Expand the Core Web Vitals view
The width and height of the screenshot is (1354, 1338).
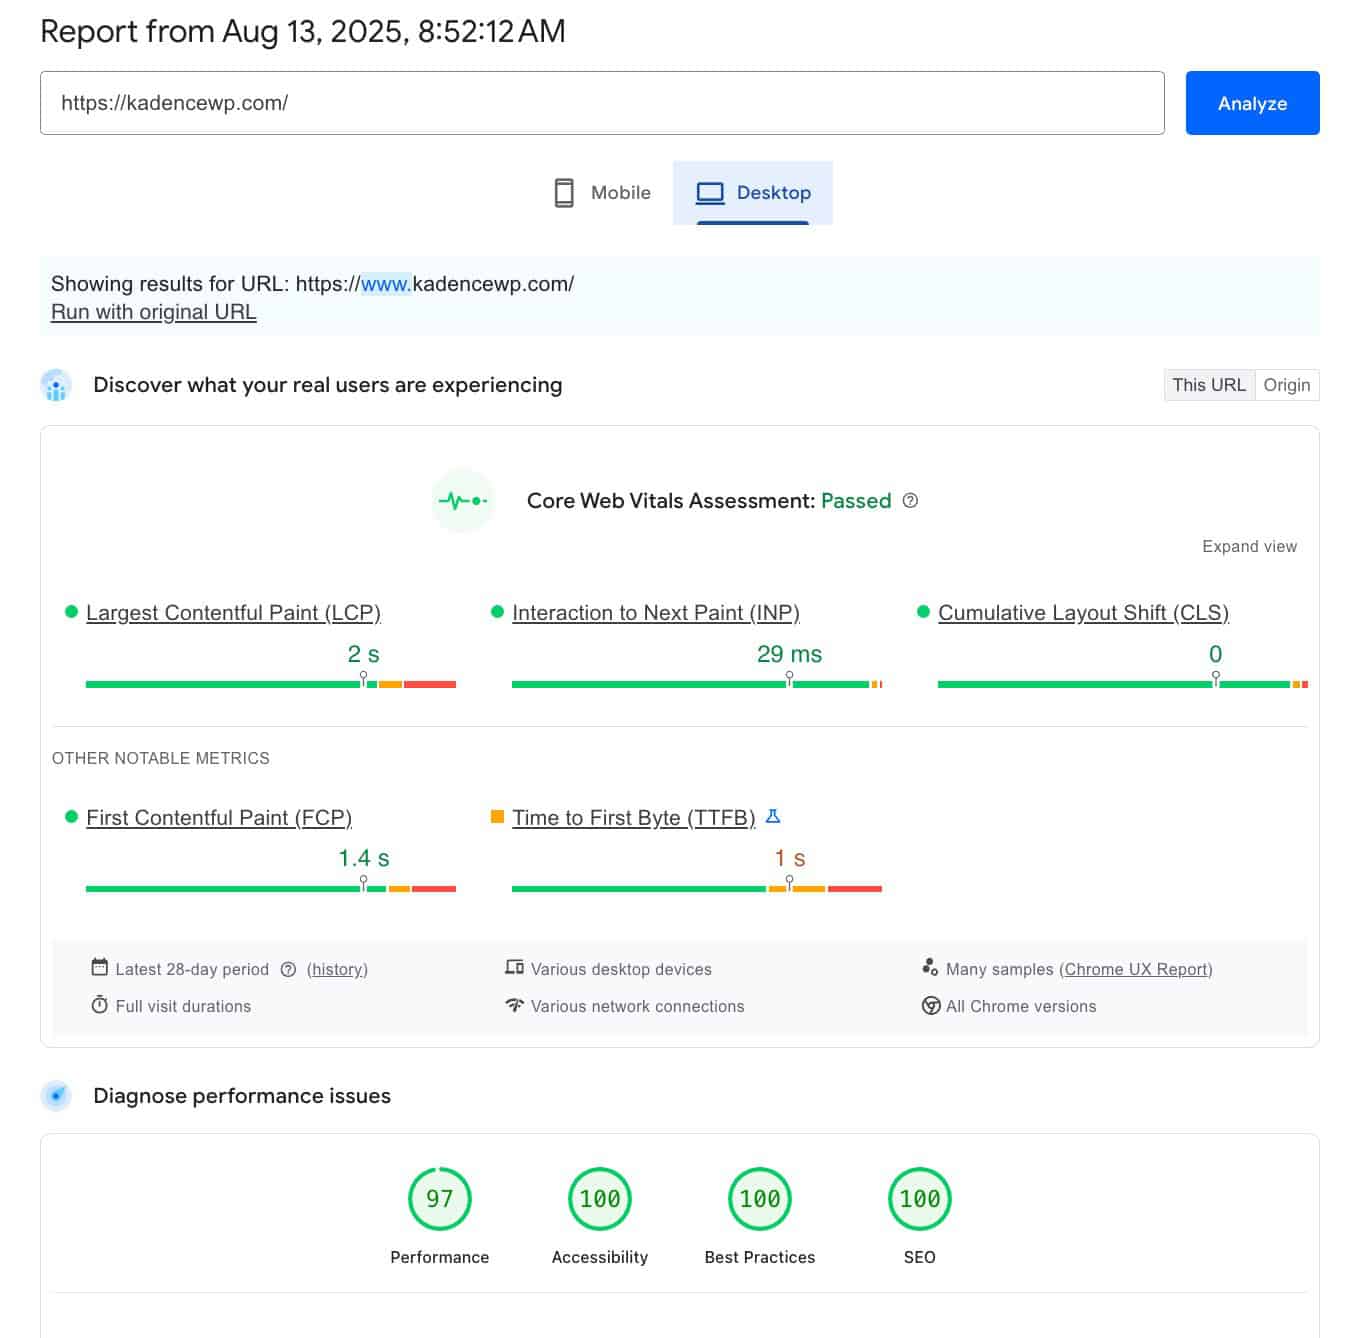(1249, 546)
